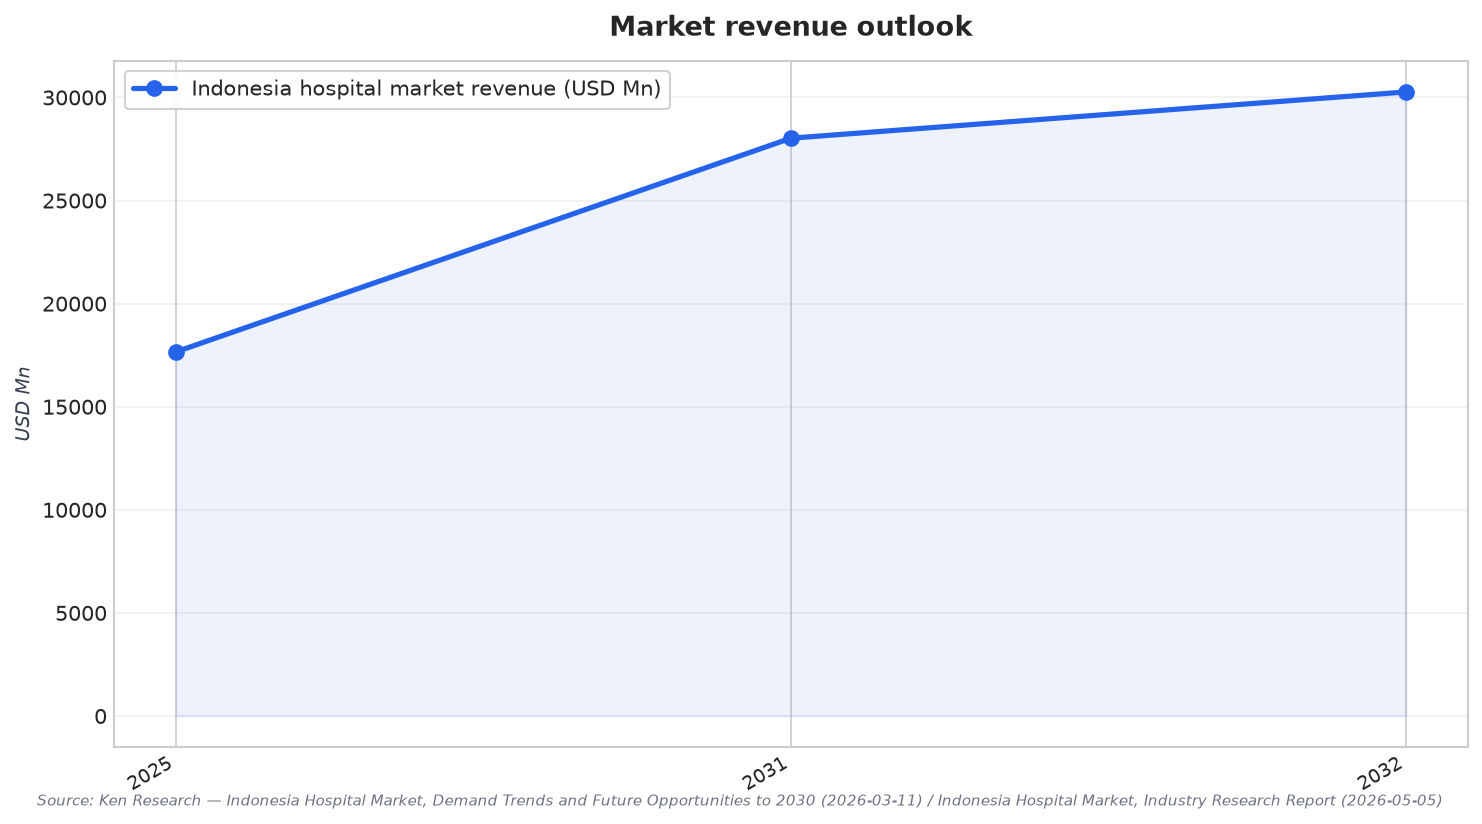This screenshot has height=824, width=1482.
Task: Click the 2025 x-axis tick label
Action: tap(152, 774)
